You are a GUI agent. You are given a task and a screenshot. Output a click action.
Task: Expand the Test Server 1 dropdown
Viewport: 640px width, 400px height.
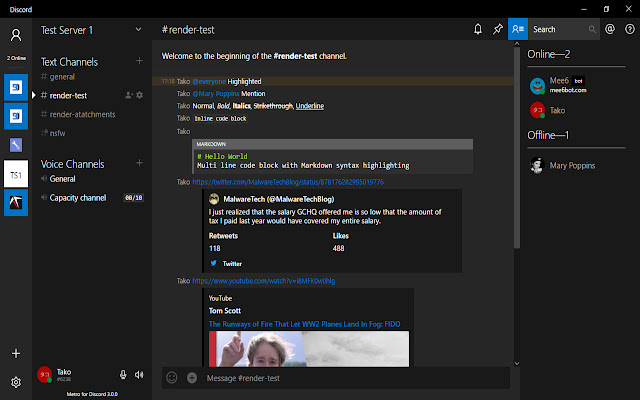[x=137, y=30]
